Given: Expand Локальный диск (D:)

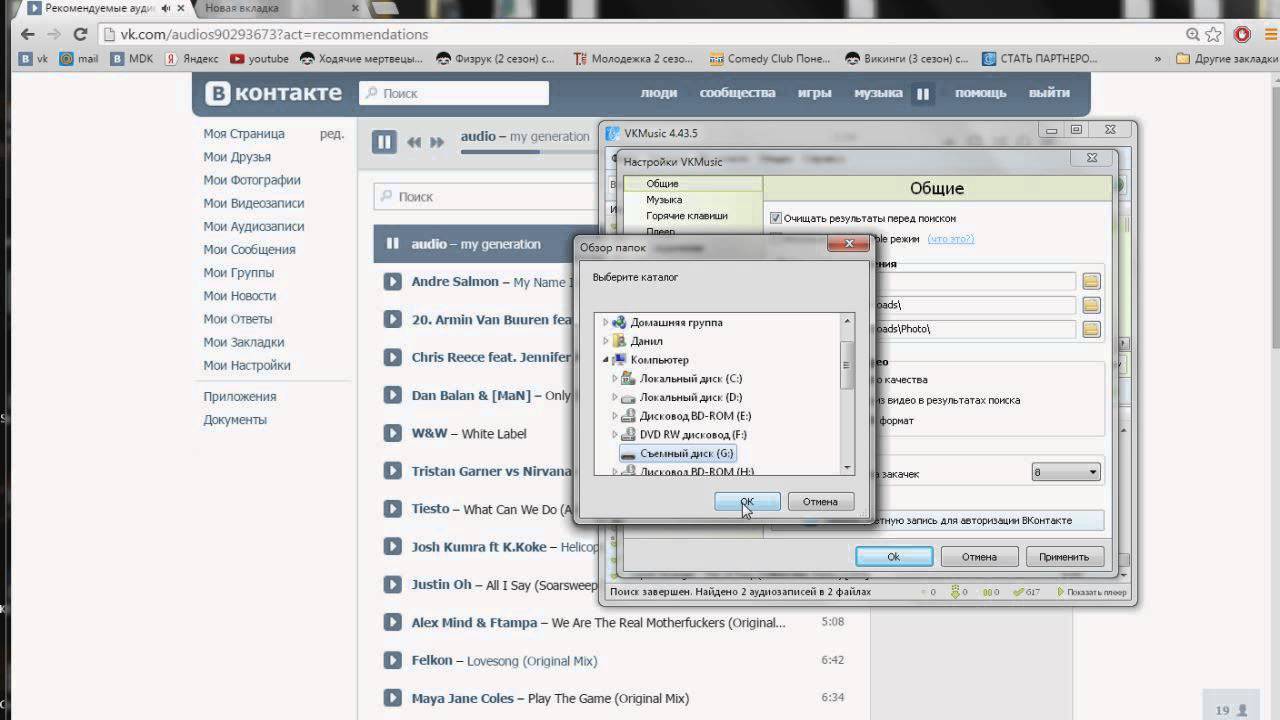Looking at the screenshot, I should pos(615,398).
